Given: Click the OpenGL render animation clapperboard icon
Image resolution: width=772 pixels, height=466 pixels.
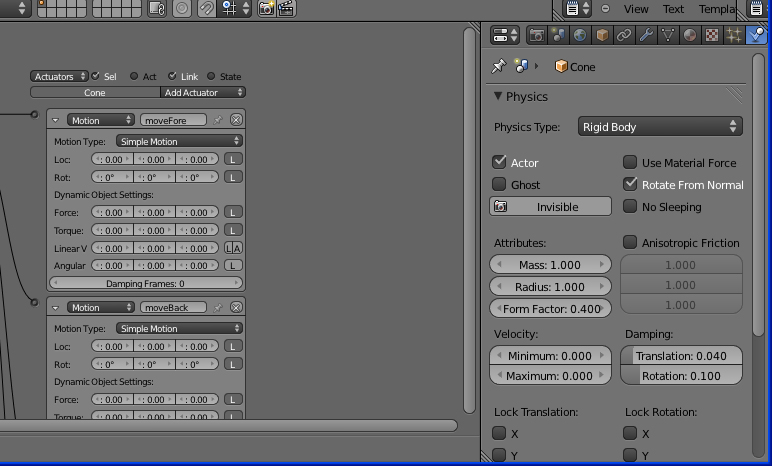Looking at the screenshot, I should point(287,8).
